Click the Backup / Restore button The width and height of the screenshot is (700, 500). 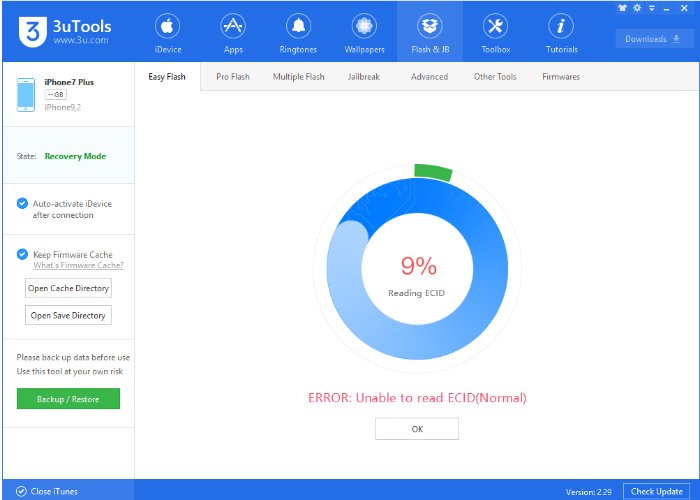pos(68,398)
